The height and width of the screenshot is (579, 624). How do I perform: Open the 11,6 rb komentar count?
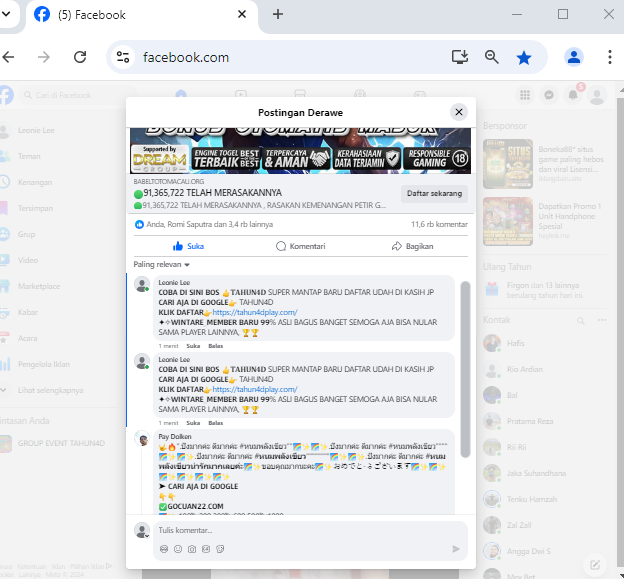point(439,224)
